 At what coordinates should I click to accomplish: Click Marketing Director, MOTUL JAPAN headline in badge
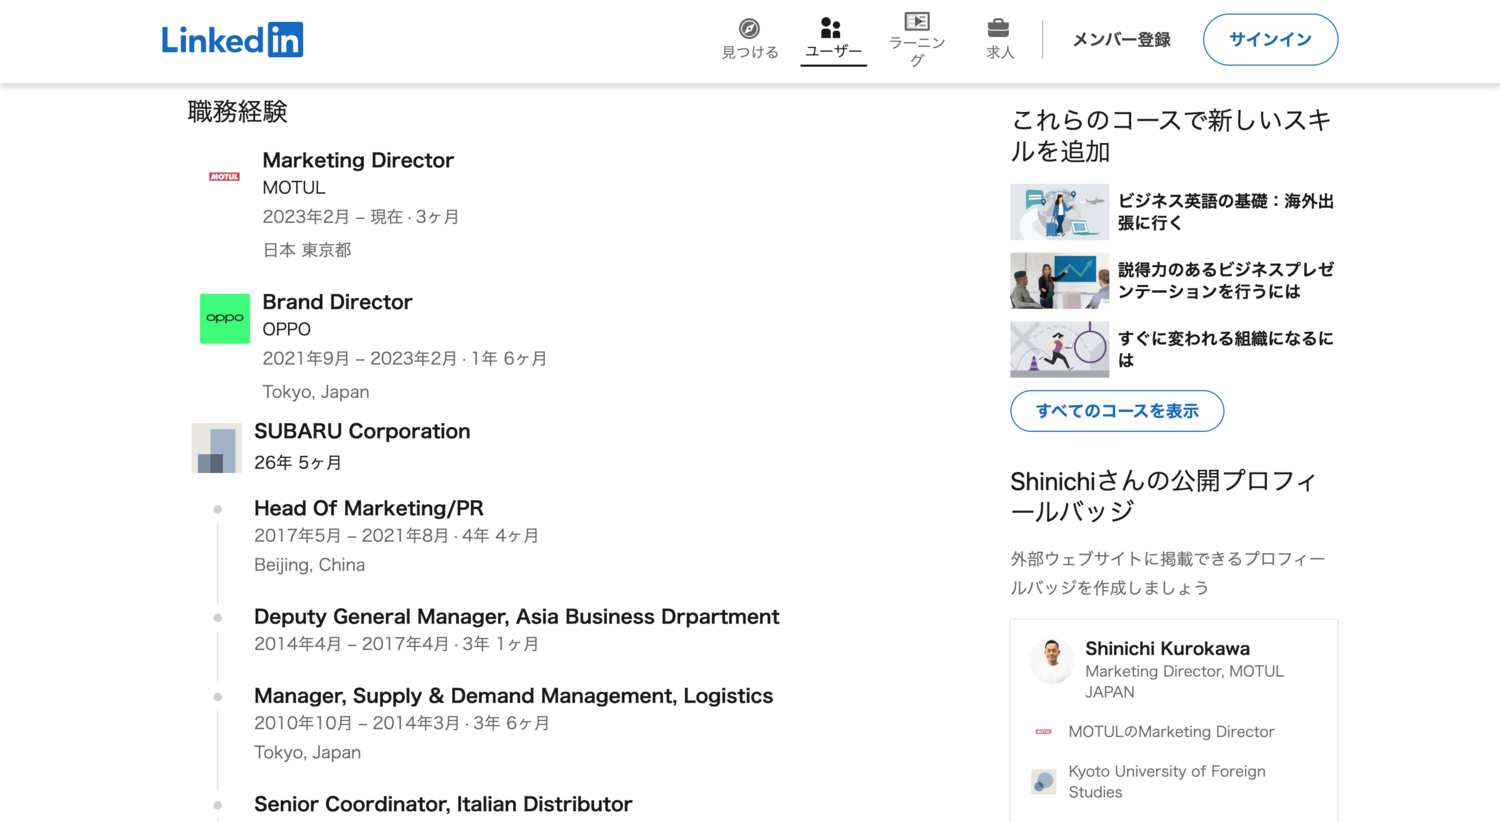(1185, 682)
